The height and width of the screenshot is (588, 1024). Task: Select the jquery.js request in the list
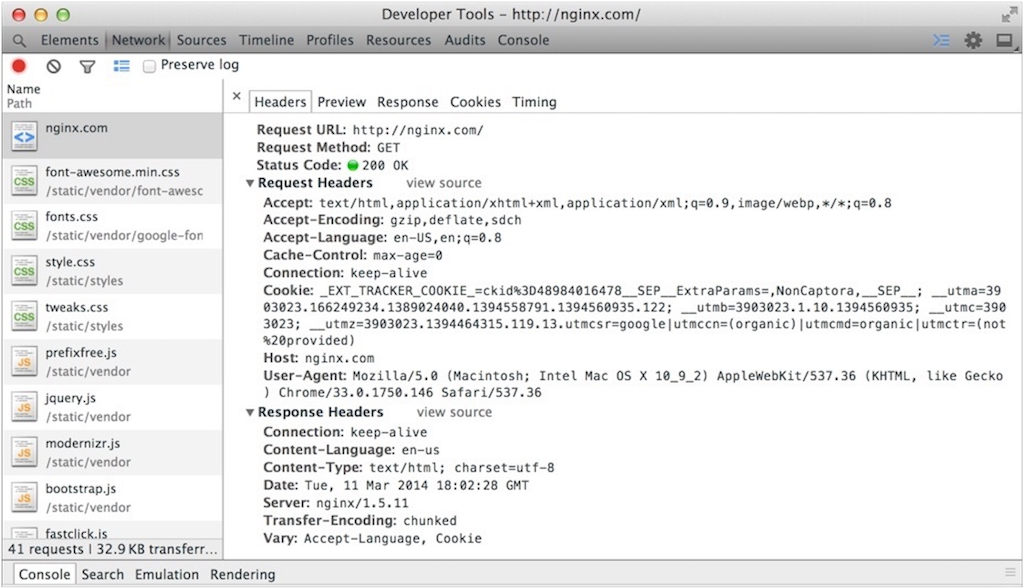(x=112, y=406)
